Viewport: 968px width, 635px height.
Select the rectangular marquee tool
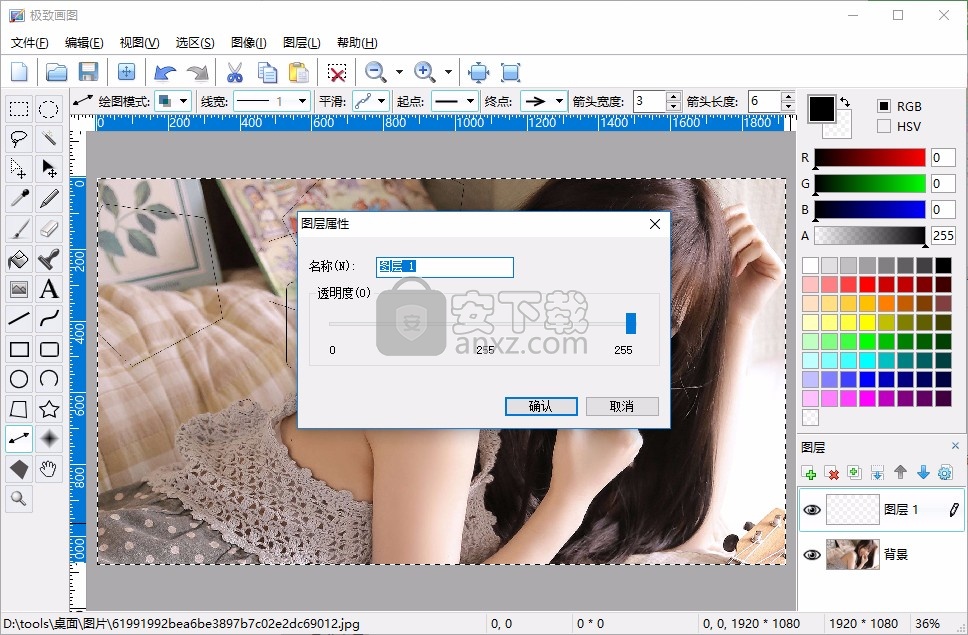click(x=19, y=110)
